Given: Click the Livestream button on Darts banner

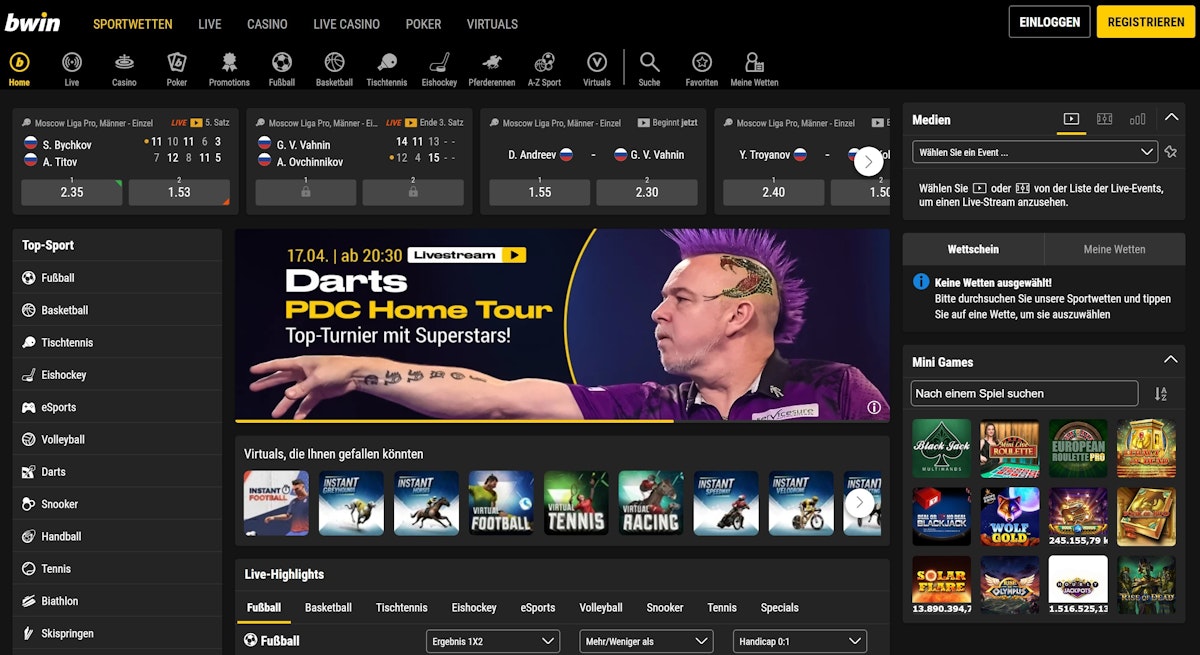Looking at the screenshot, I should click(x=467, y=255).
